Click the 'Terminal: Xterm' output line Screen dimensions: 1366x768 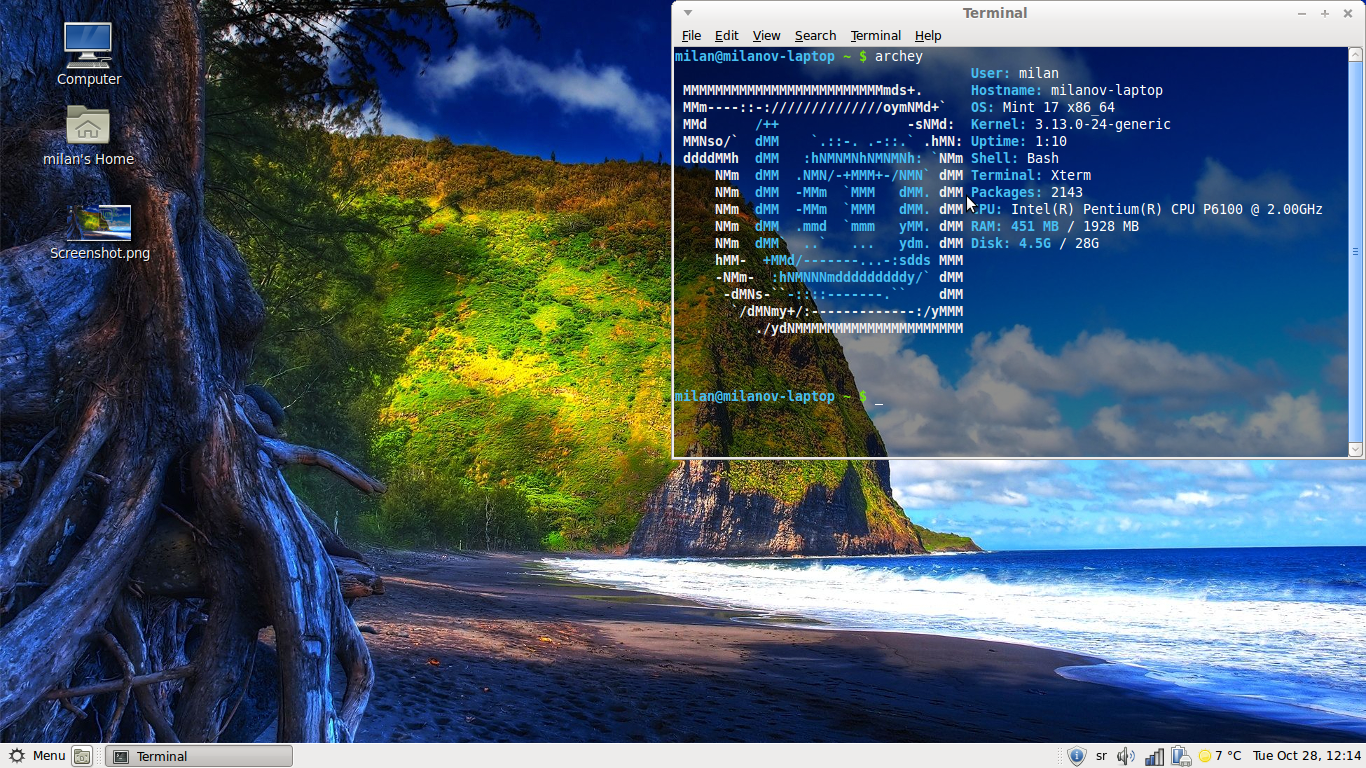pyautogui.click(x=1031, y=175)
